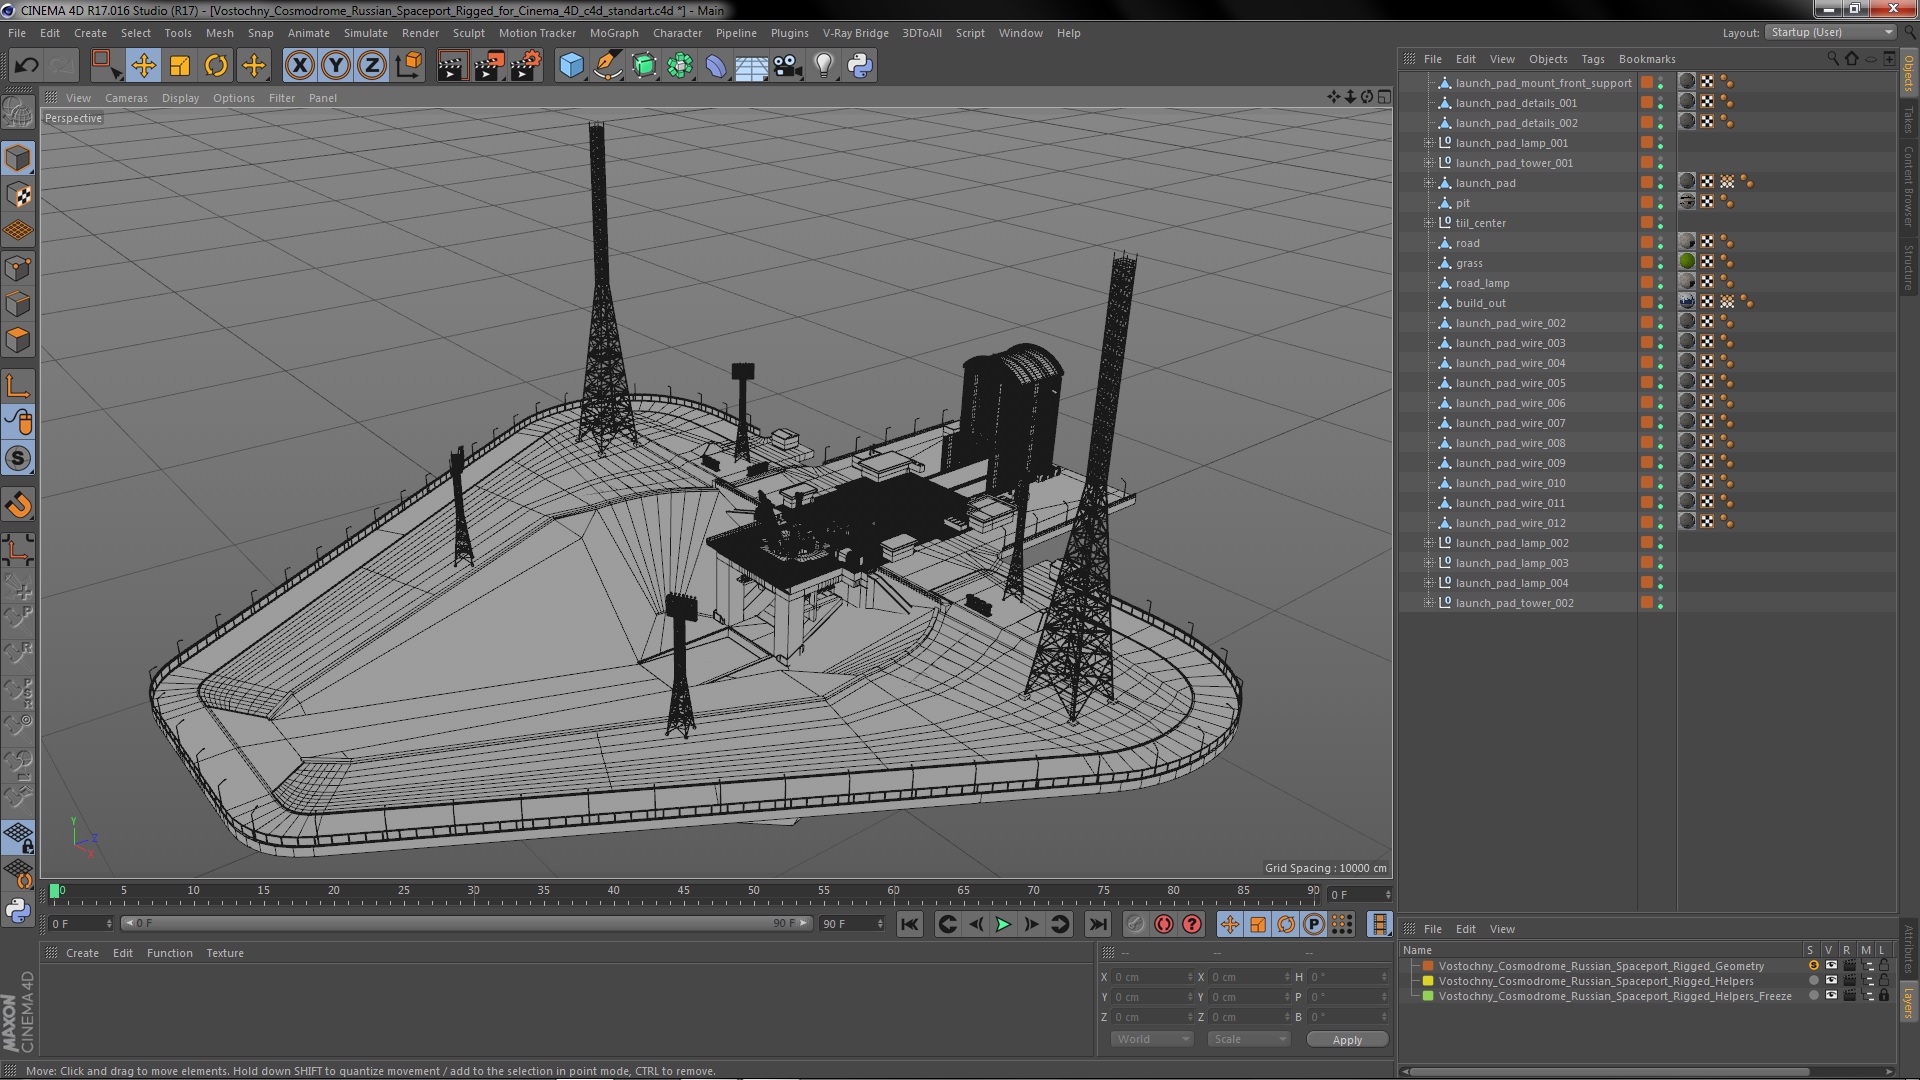1920x1080 pixels.
Task: Add a Light object
Action: [823, 66]
